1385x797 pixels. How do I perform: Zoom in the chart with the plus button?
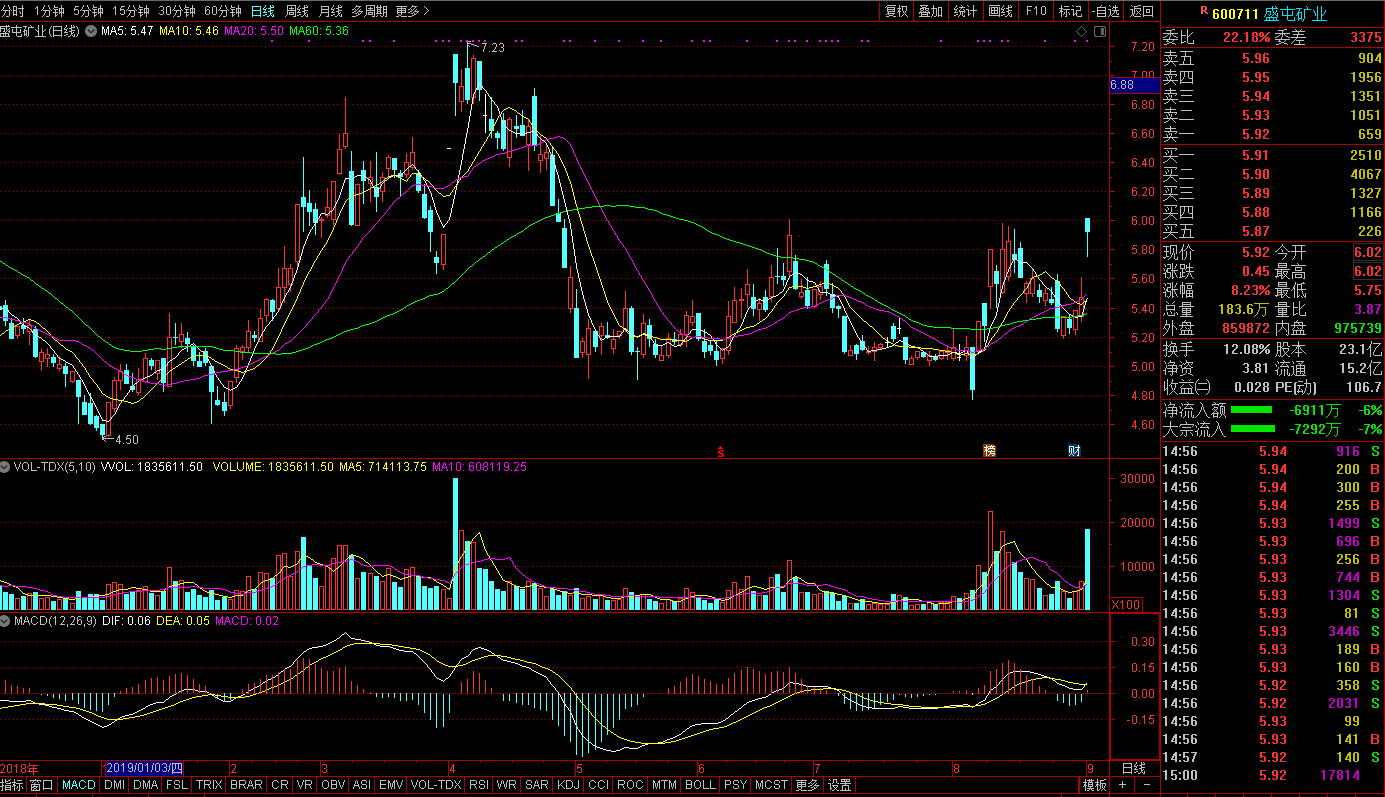coord(1122,786)
